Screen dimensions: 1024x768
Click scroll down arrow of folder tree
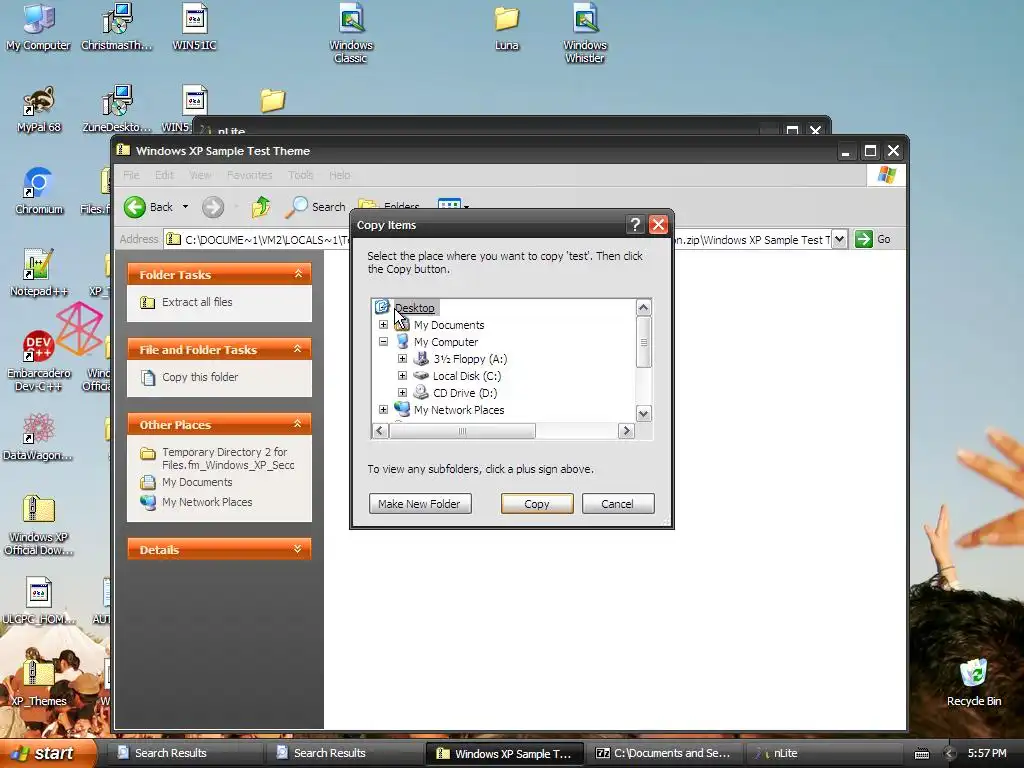click(643, 413)
